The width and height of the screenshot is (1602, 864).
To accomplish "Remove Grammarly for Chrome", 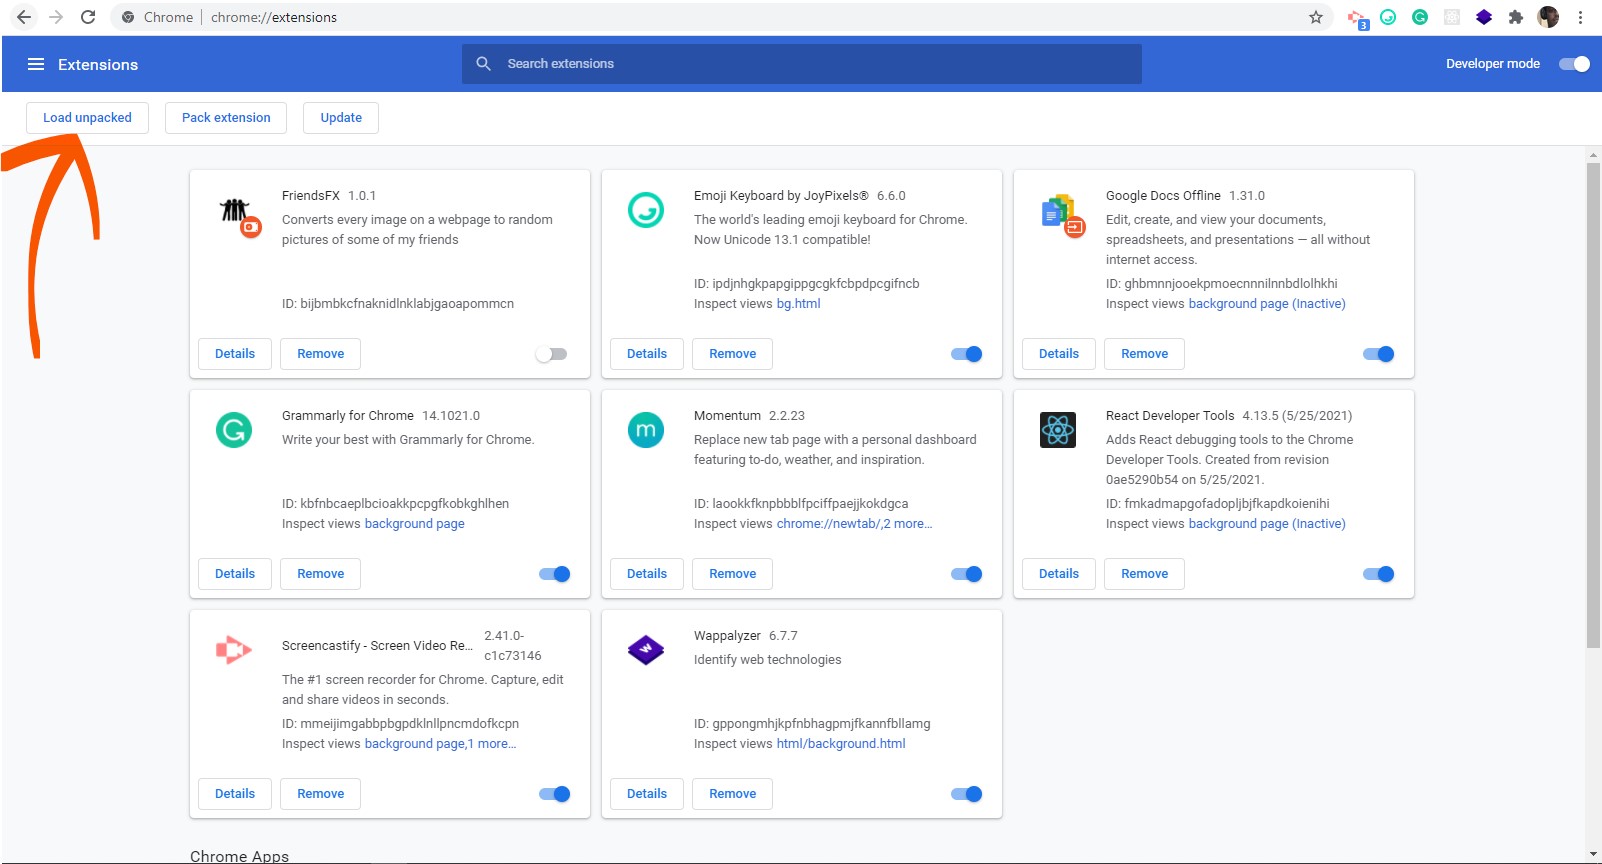I will tap(320, 574).
